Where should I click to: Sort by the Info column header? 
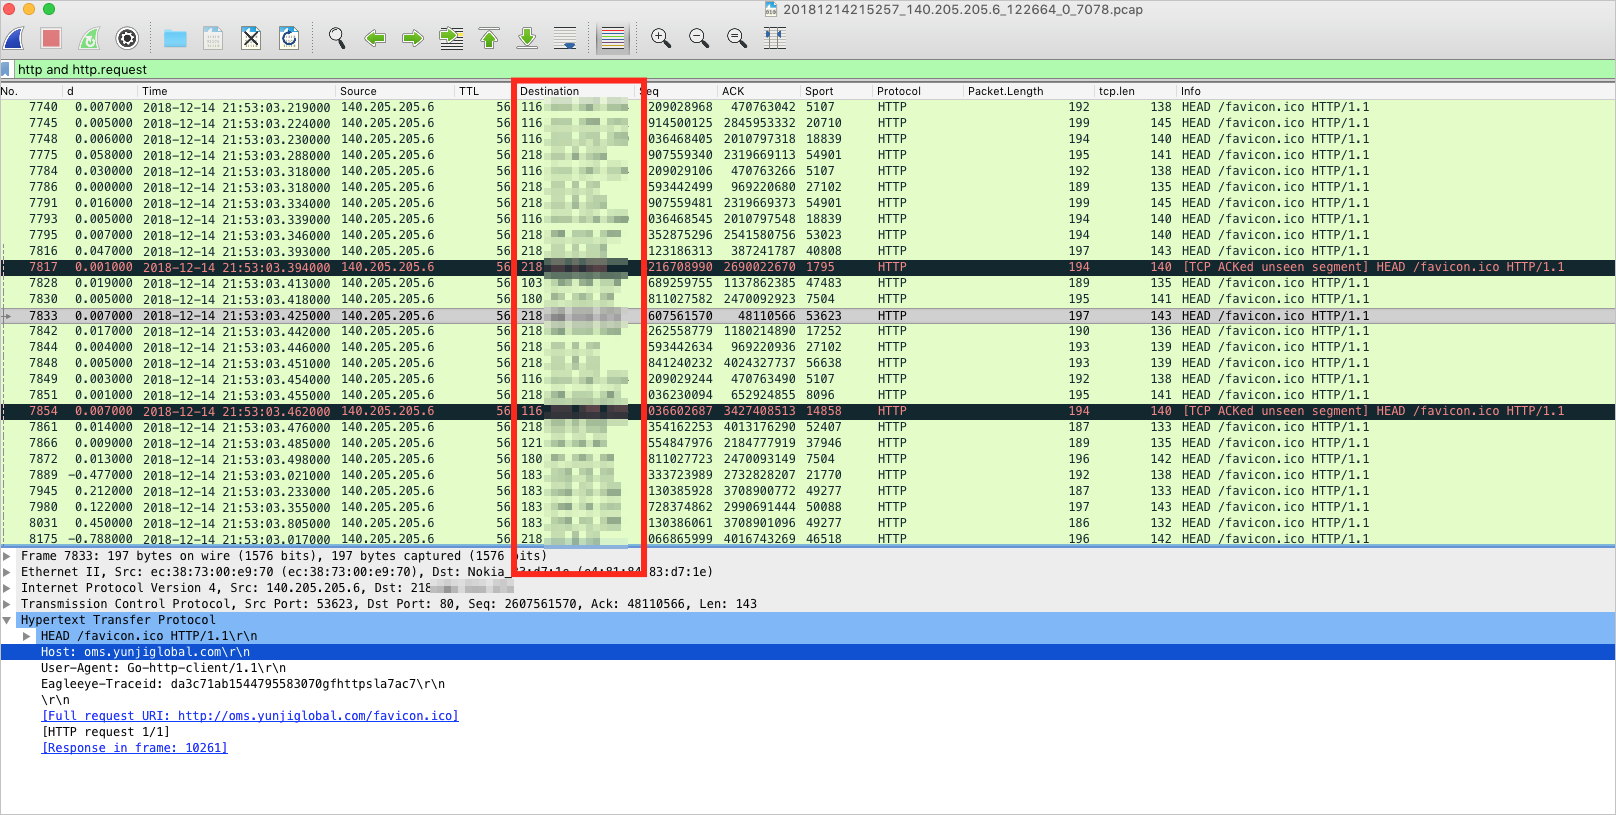coord(1395,91)
